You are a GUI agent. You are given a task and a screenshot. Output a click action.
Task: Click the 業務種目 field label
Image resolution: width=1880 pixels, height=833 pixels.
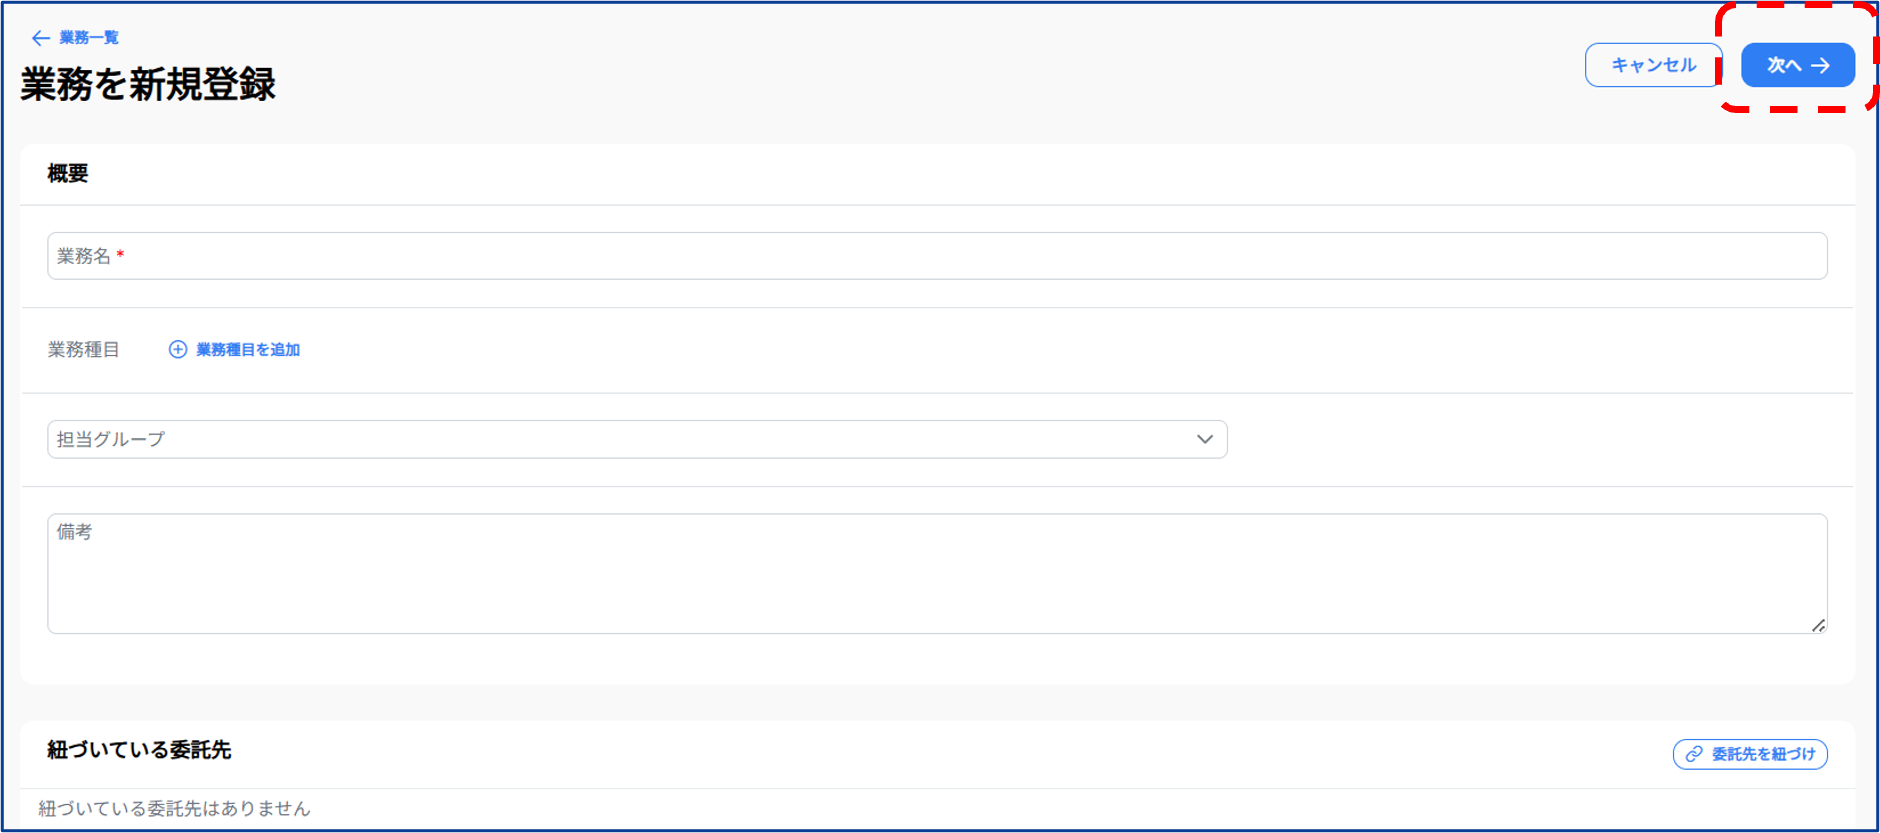pyautogui.click(x=84, y=349)
